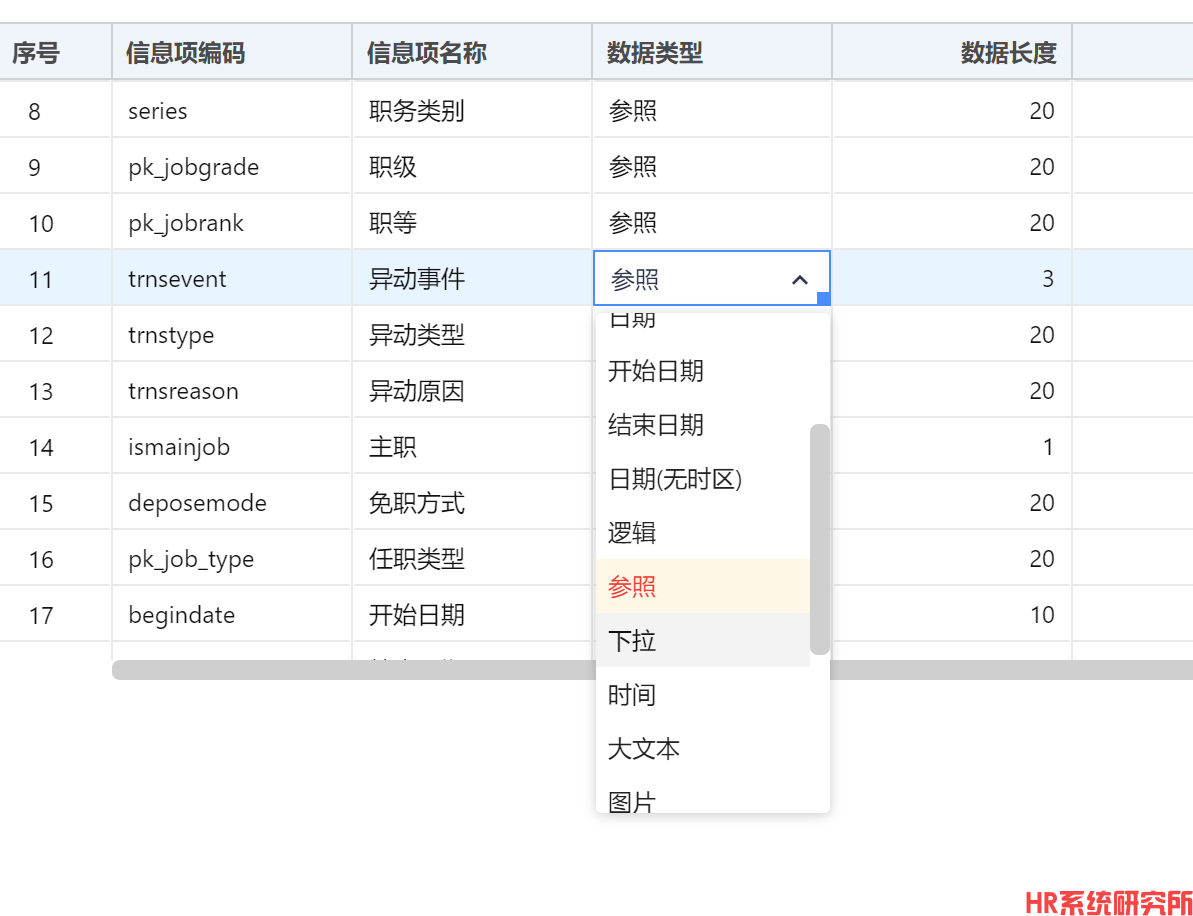This screenshot has width=1193, height=916.
Task: Pick the highlighted 参照 option in list
Action: [x=632, y=586]
